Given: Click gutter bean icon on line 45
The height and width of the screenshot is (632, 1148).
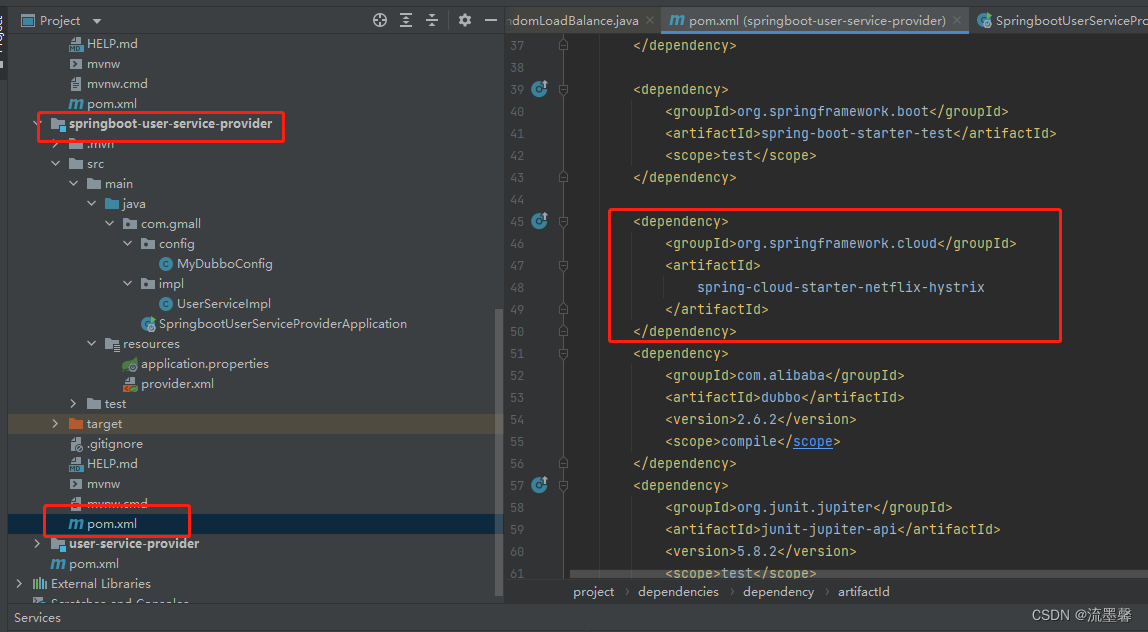Looking at the screenshot, I should click(x=540, y=220).
